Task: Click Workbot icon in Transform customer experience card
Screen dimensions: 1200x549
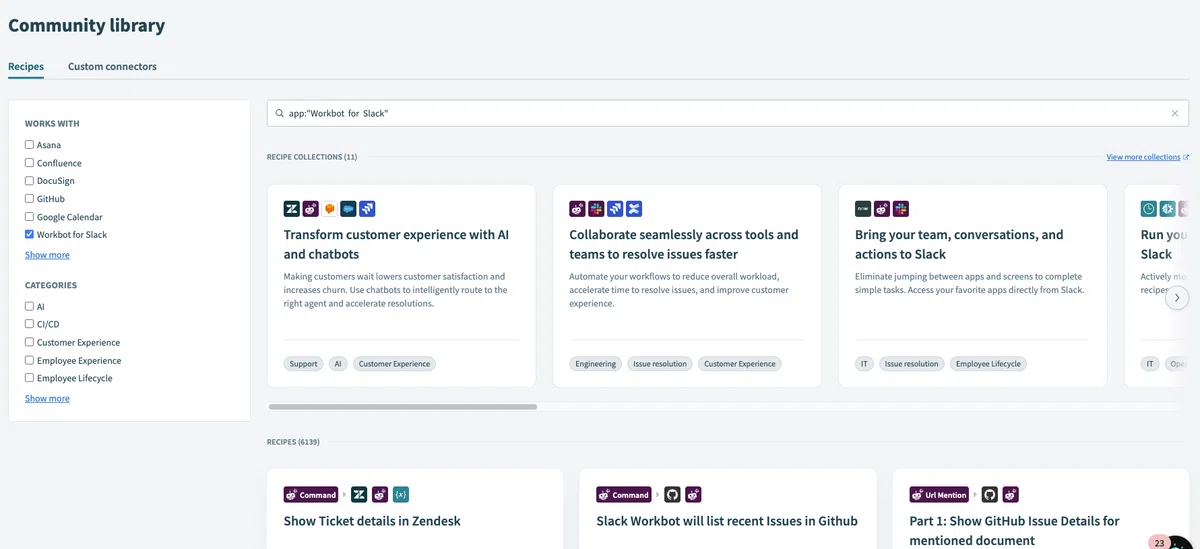Action: click(x=311, y=209)
